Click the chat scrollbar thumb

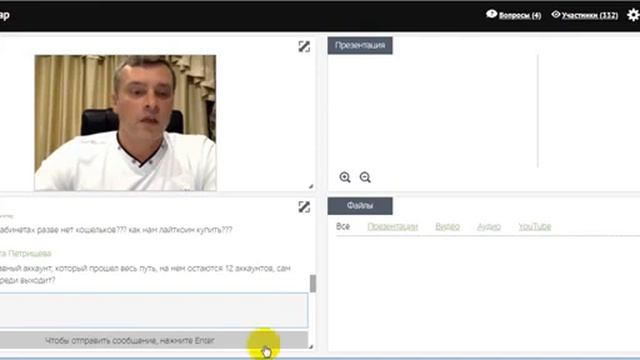coord(313,284)
